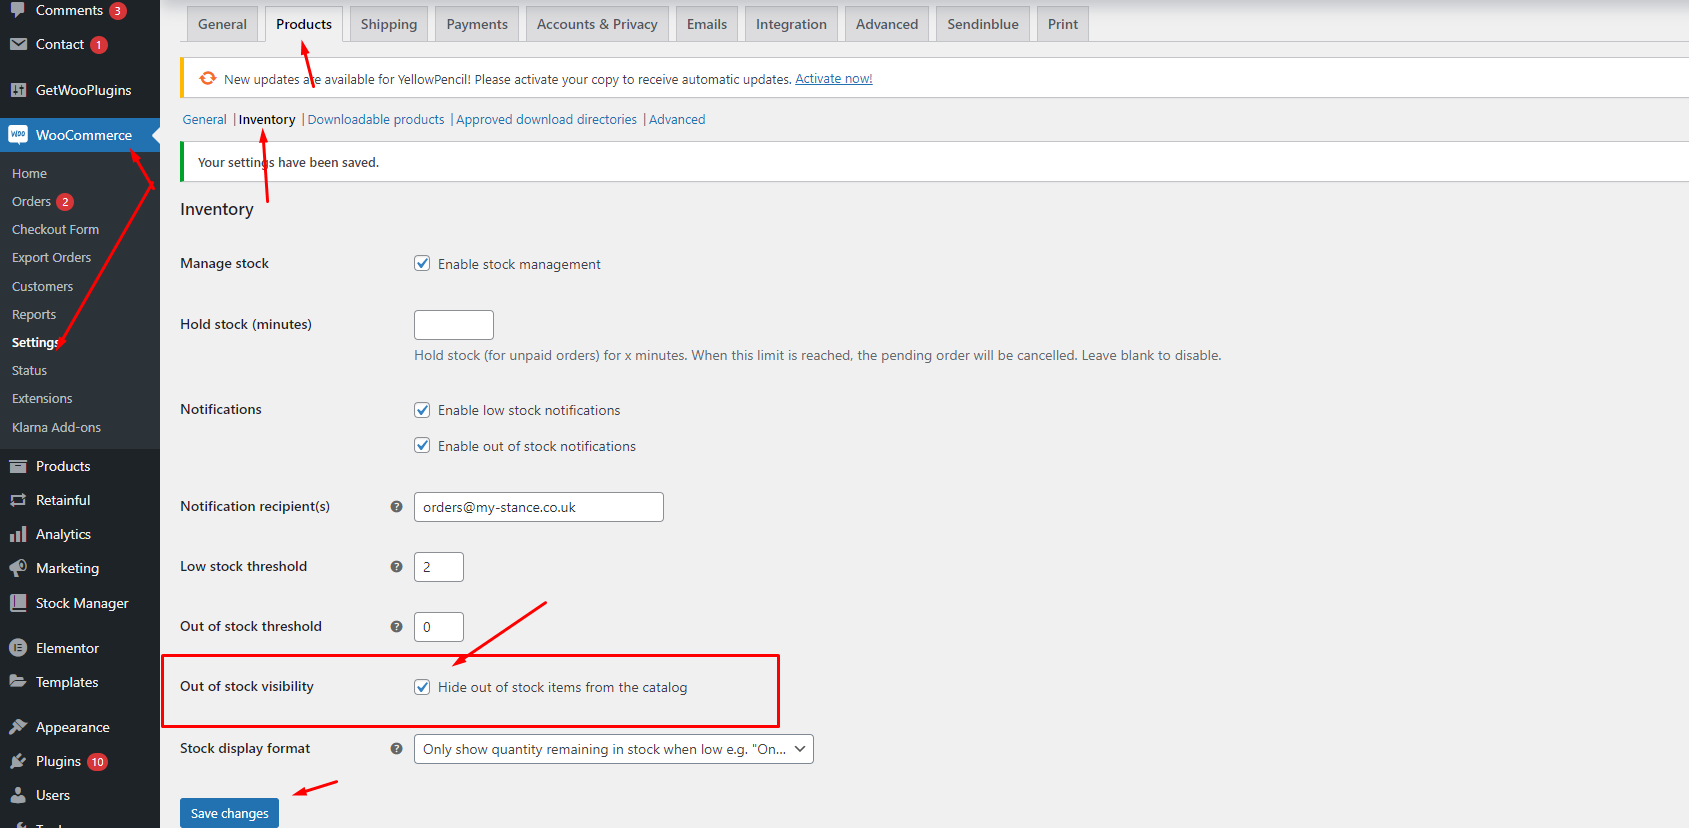Screen dimensions: 1689x828
Task: Click the Comments speech bubble icon
Action: [x=18, y=10]
